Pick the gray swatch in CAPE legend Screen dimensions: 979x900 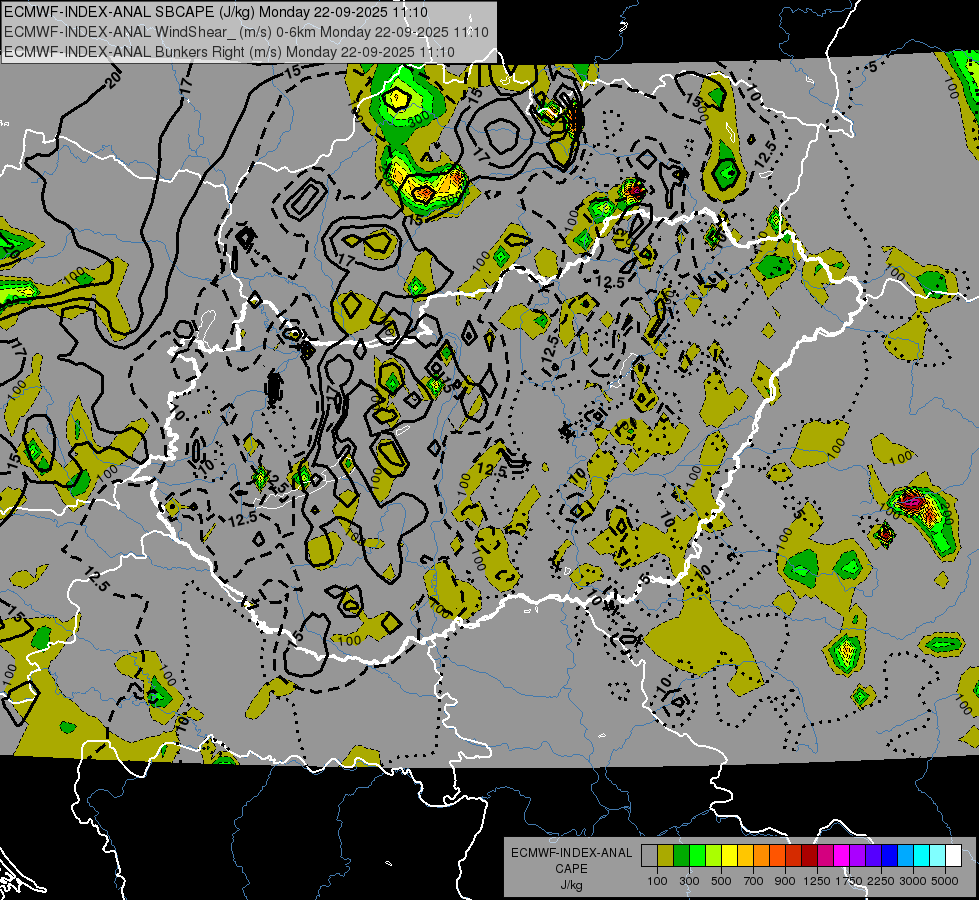pyautogui.click(x=649, y=855)
